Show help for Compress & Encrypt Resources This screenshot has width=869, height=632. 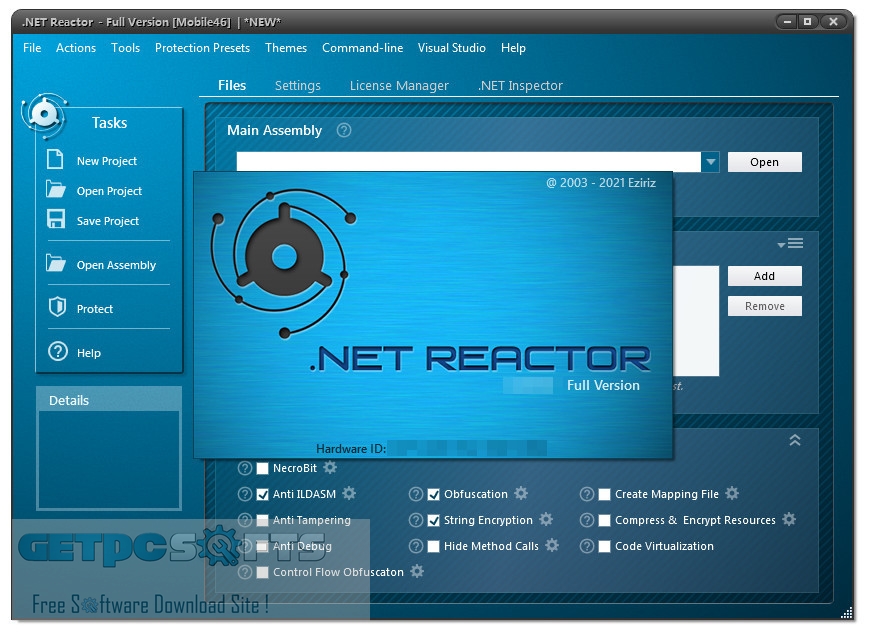(587, 520)
